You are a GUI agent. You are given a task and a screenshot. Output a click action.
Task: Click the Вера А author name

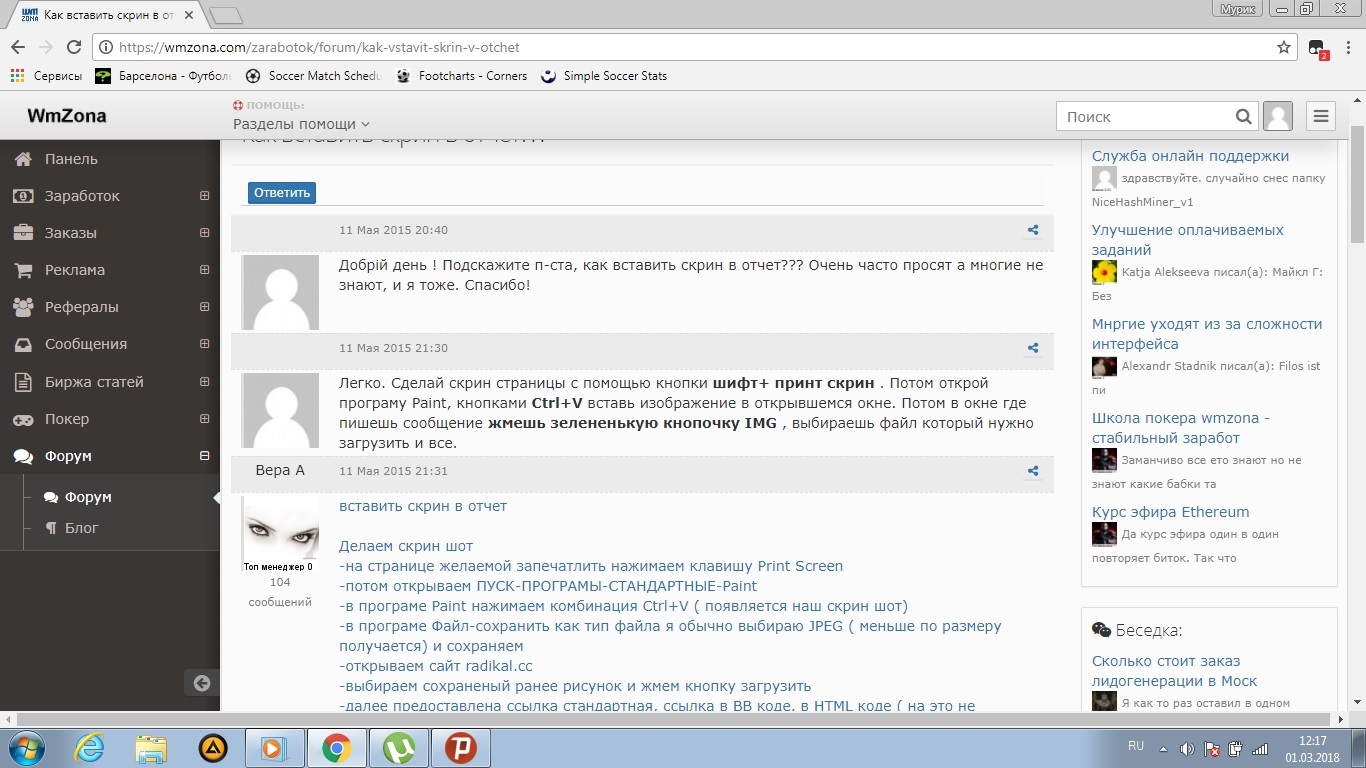pyautogui.click(x=280, y=470)
